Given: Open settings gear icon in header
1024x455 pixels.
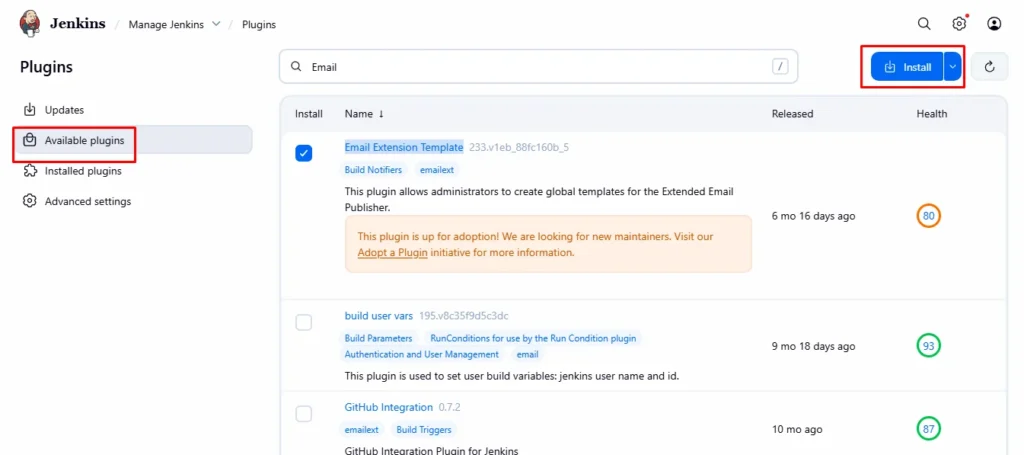Looking at the screenshot, I should (959, 23).
